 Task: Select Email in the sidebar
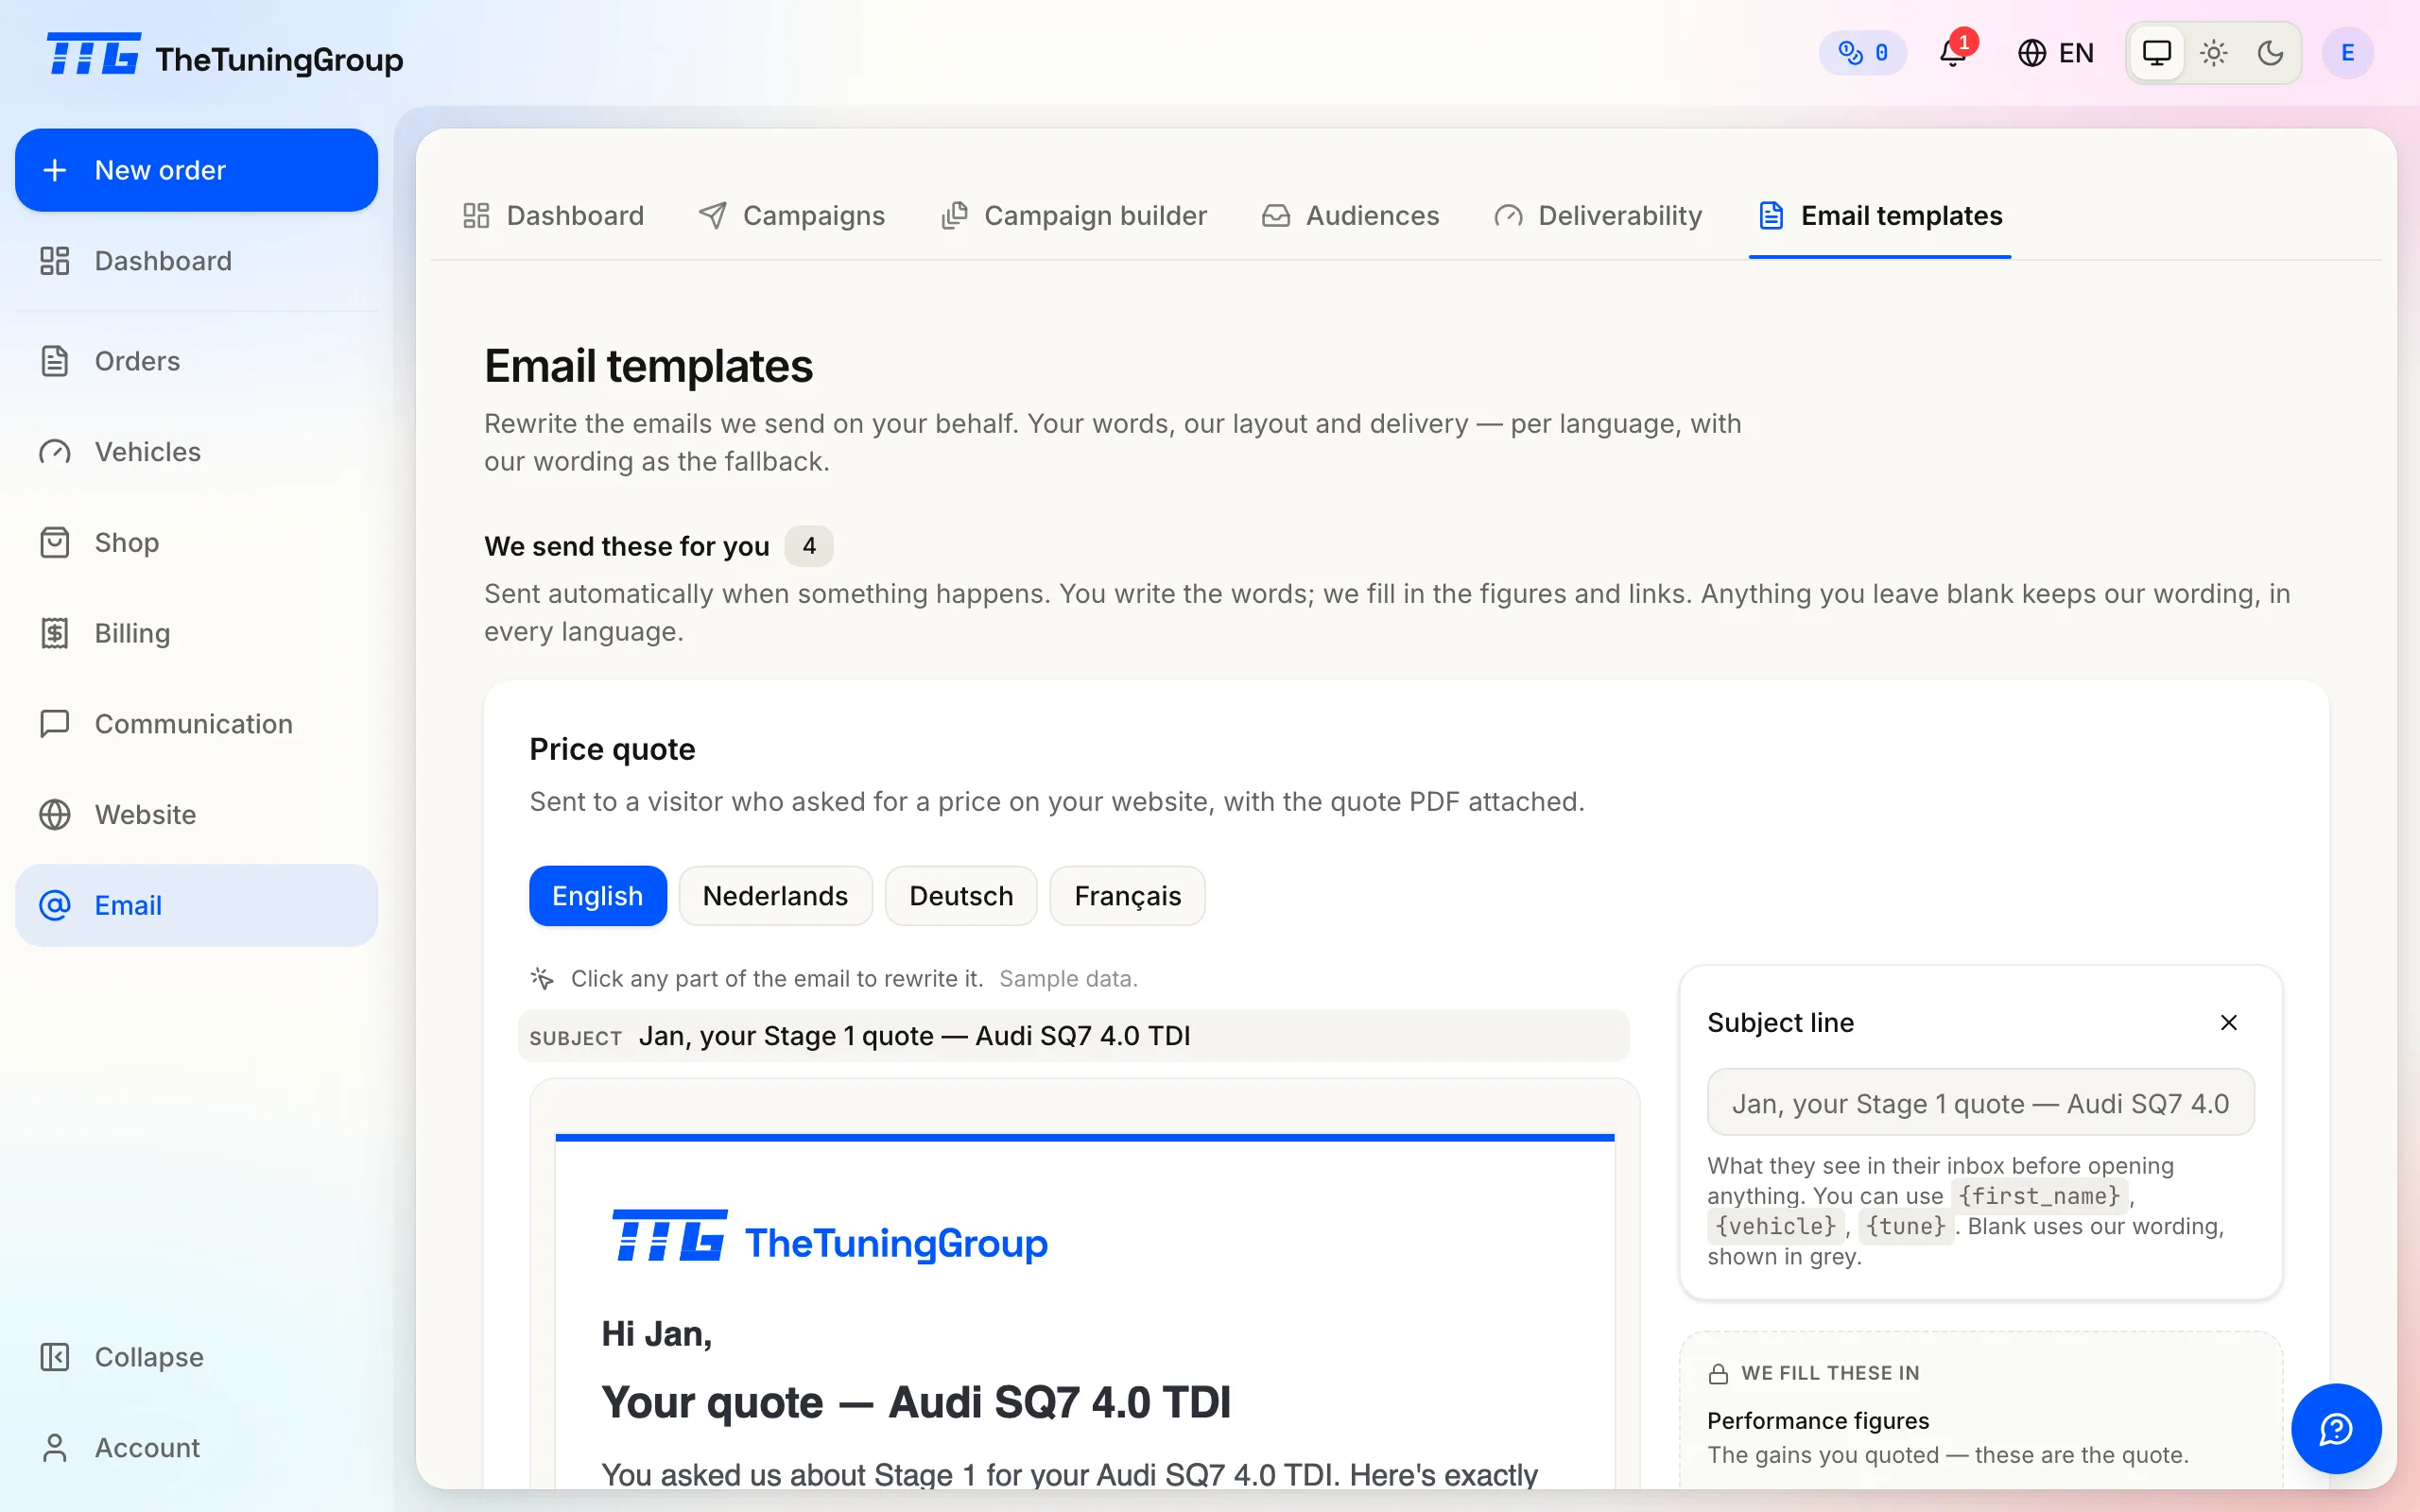[x=196, y=905]
